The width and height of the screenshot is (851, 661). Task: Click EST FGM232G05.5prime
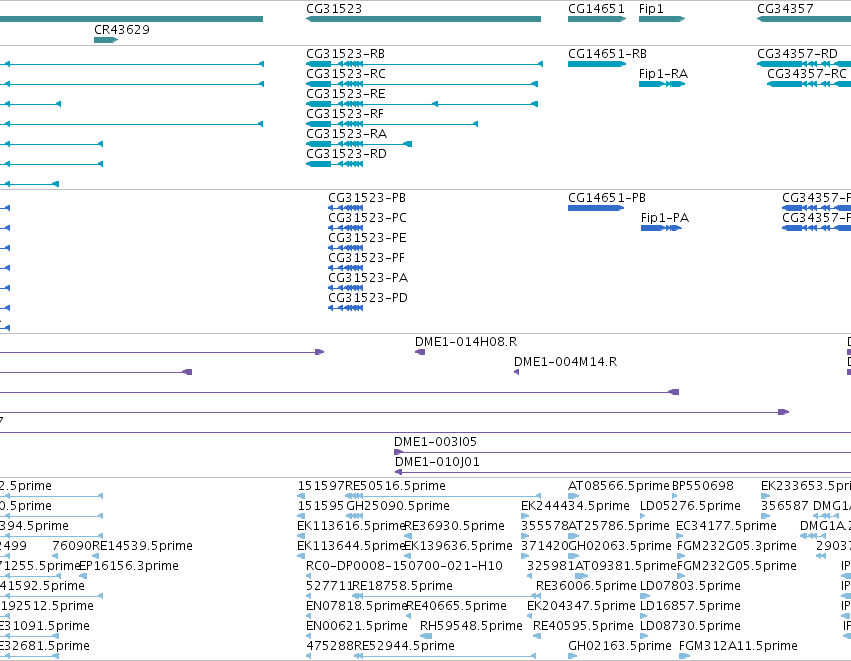click(x=682, y=576)
